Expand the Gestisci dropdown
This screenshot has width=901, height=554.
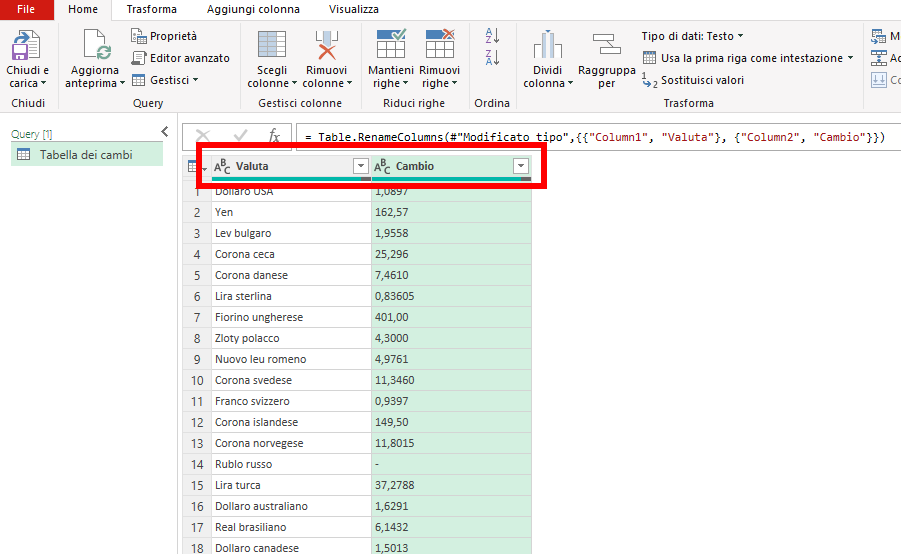point(195,80)
